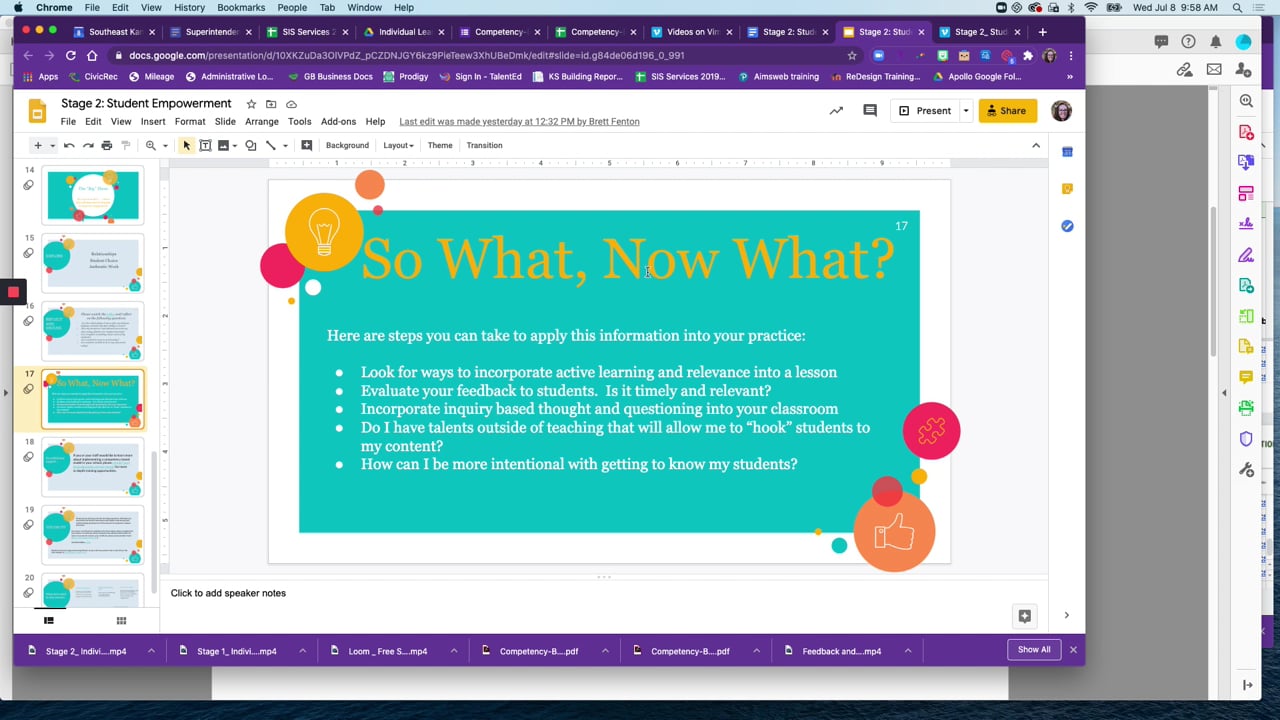This screenshot has width=1280, height=720.
Task: Open the Arrange menu
Action: click(262, 122)
